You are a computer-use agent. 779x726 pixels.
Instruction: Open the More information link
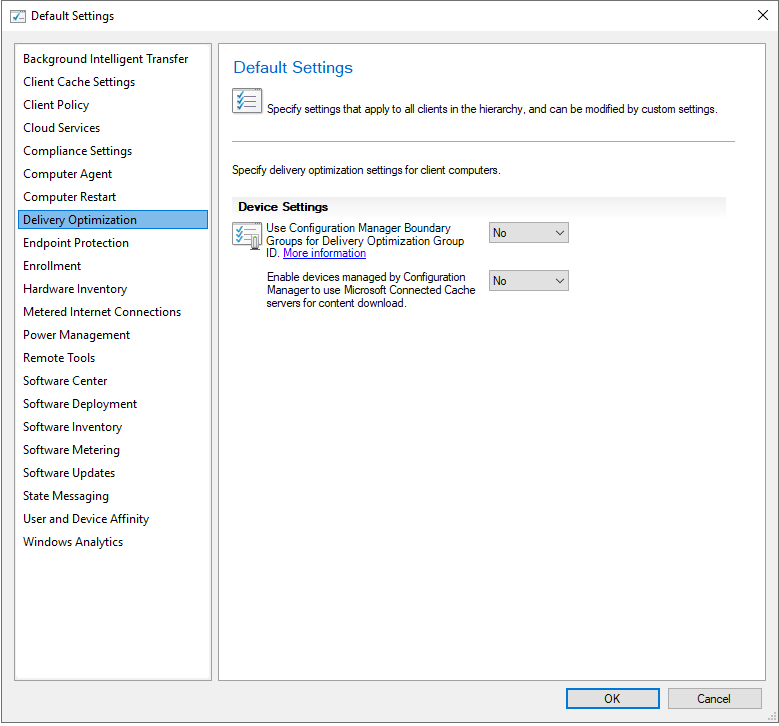pos(324,253)
